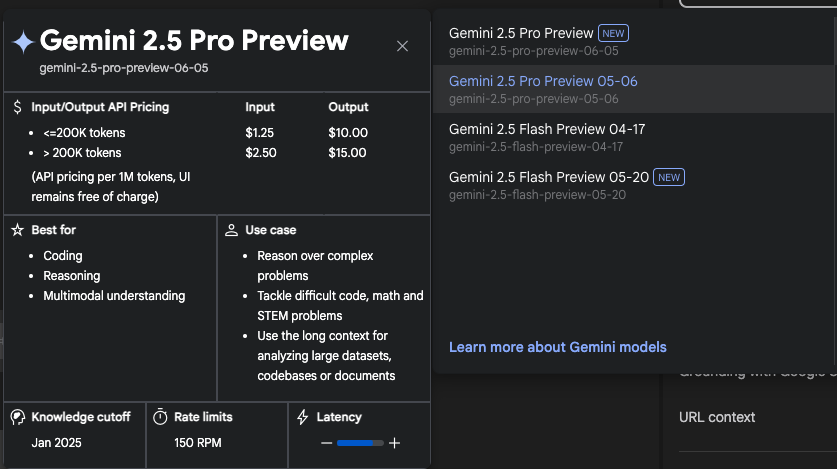Click URL context setting row
837x469 pixels.
717,417
